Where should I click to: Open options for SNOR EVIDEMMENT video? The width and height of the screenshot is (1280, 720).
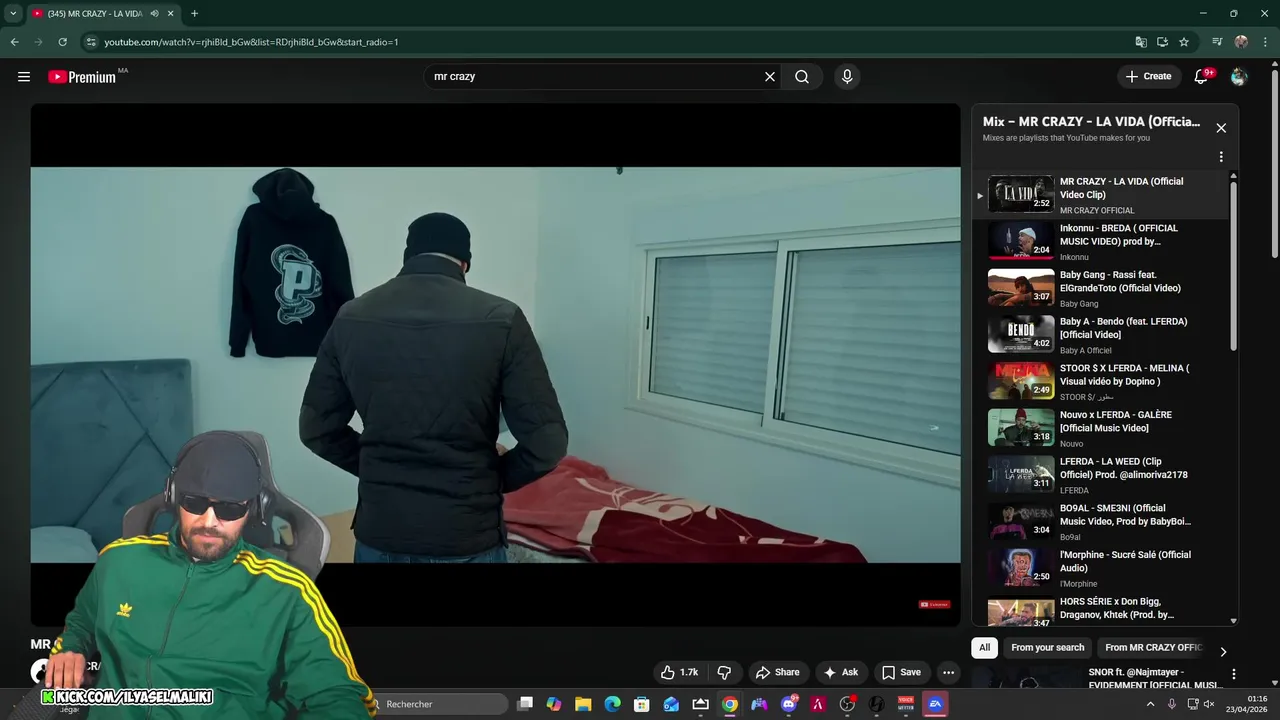tap(1234, 675)
